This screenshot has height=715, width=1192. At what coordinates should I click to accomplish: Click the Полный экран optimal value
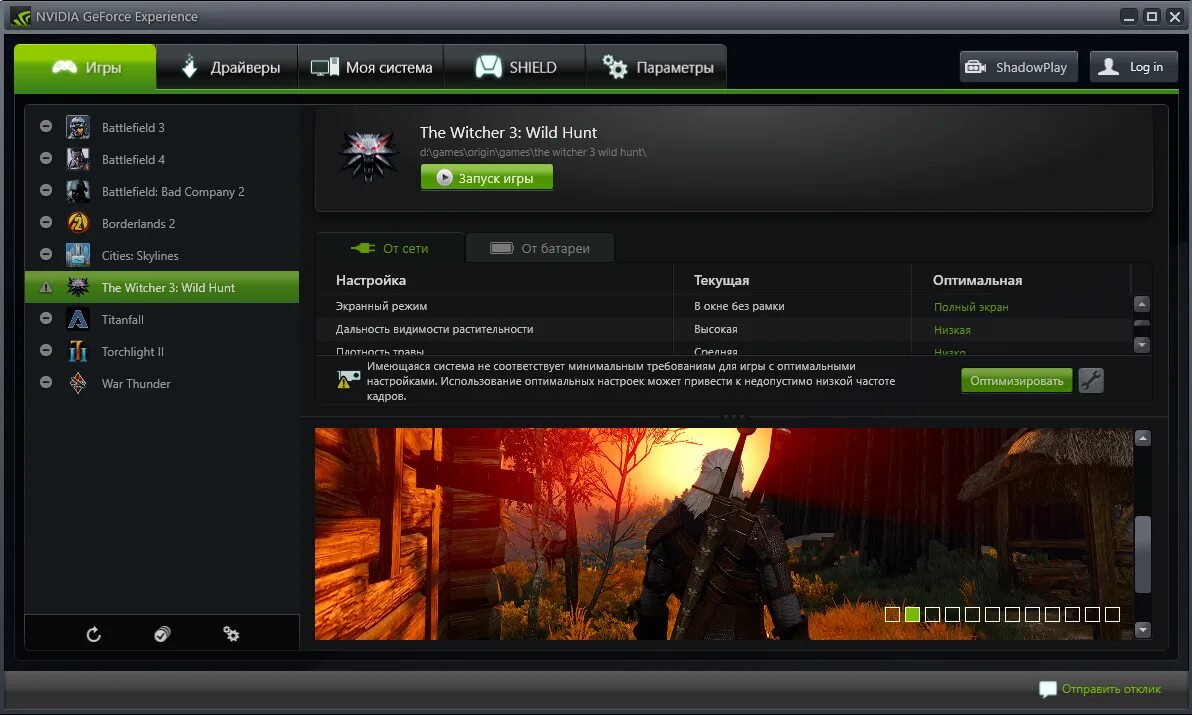tap(971, 307)
